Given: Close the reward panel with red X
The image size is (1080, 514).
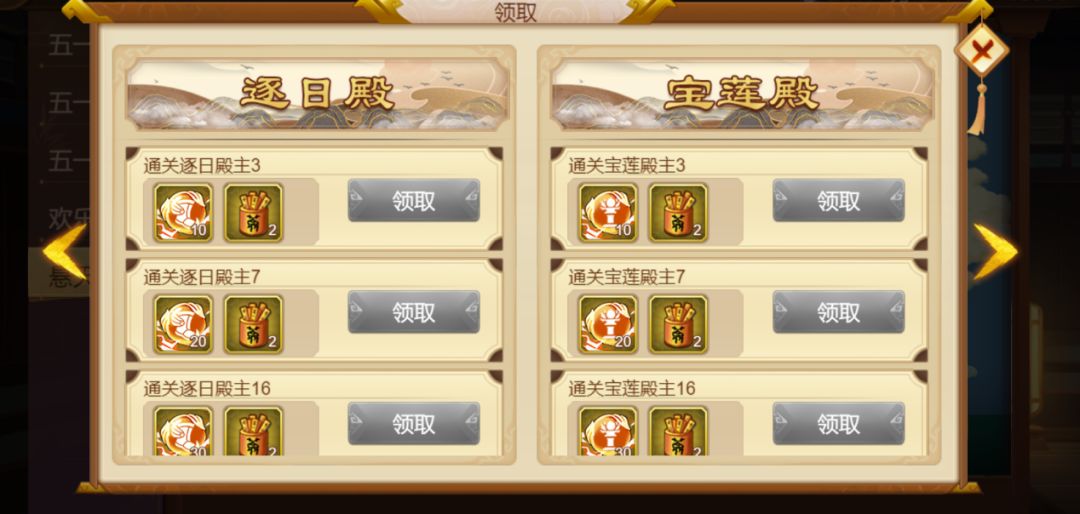Looking at the screenshot, I should [x=982, y=50].
